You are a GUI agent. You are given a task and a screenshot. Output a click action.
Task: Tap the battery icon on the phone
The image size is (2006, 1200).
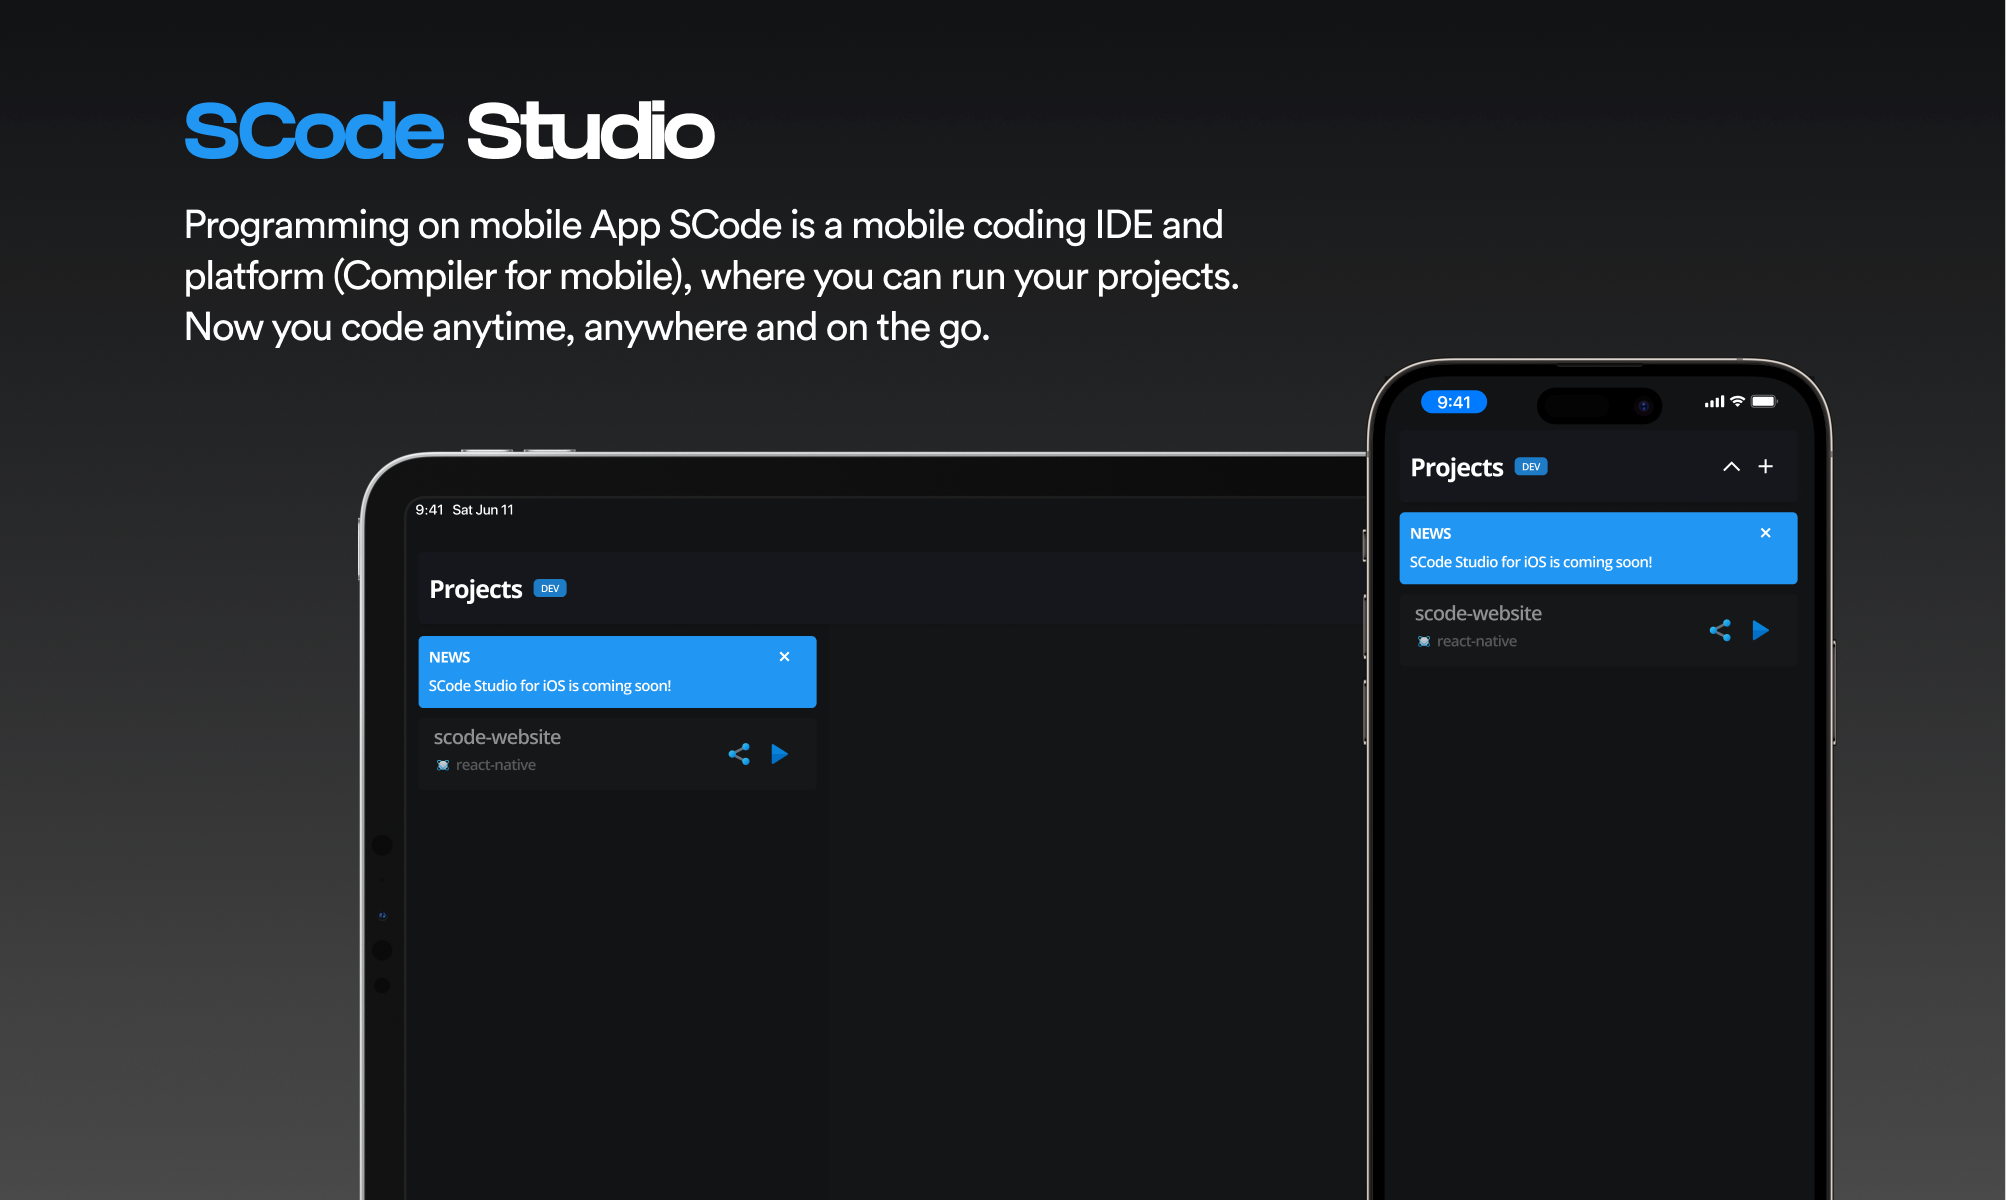click(x=1764, y=401)
